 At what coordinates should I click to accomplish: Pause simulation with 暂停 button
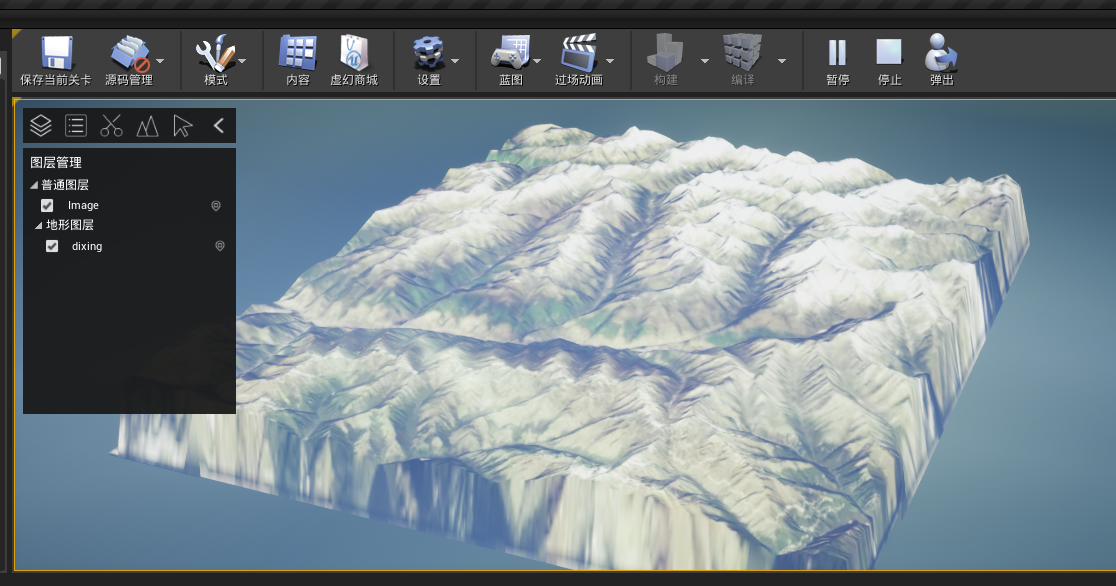pos(838,53)
